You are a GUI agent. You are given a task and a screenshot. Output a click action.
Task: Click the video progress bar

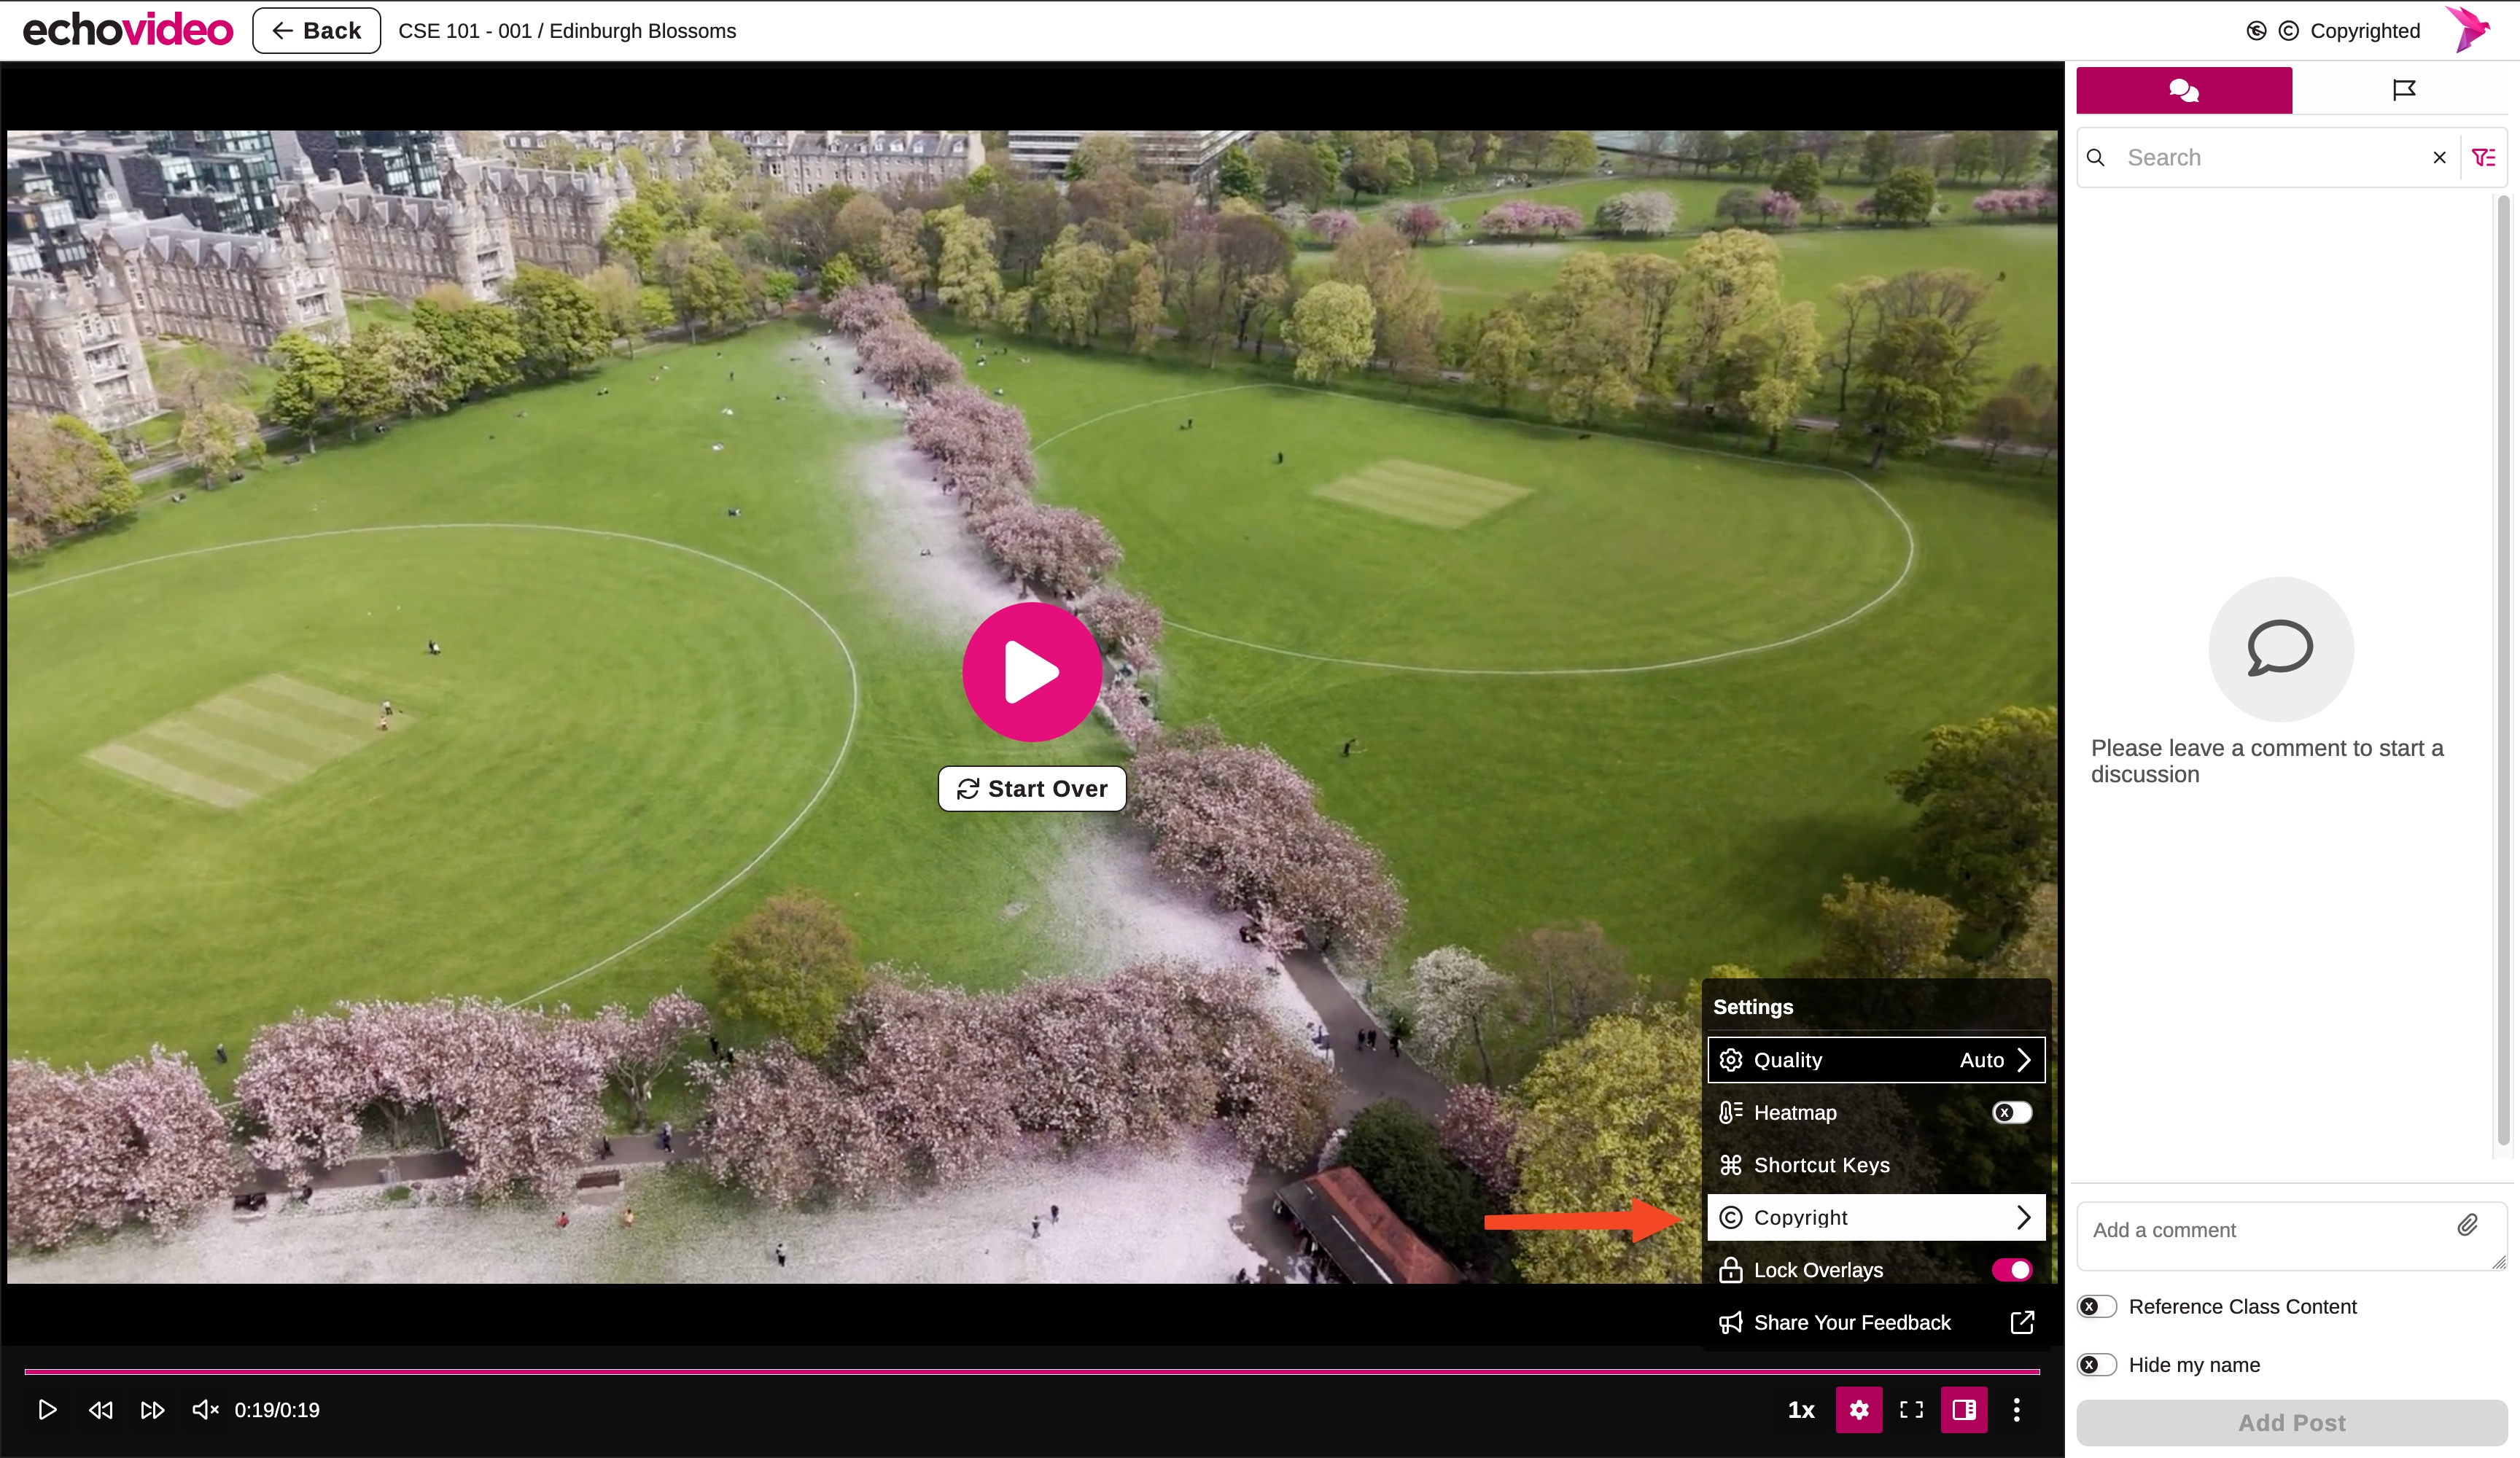tap(1032, 1371)
